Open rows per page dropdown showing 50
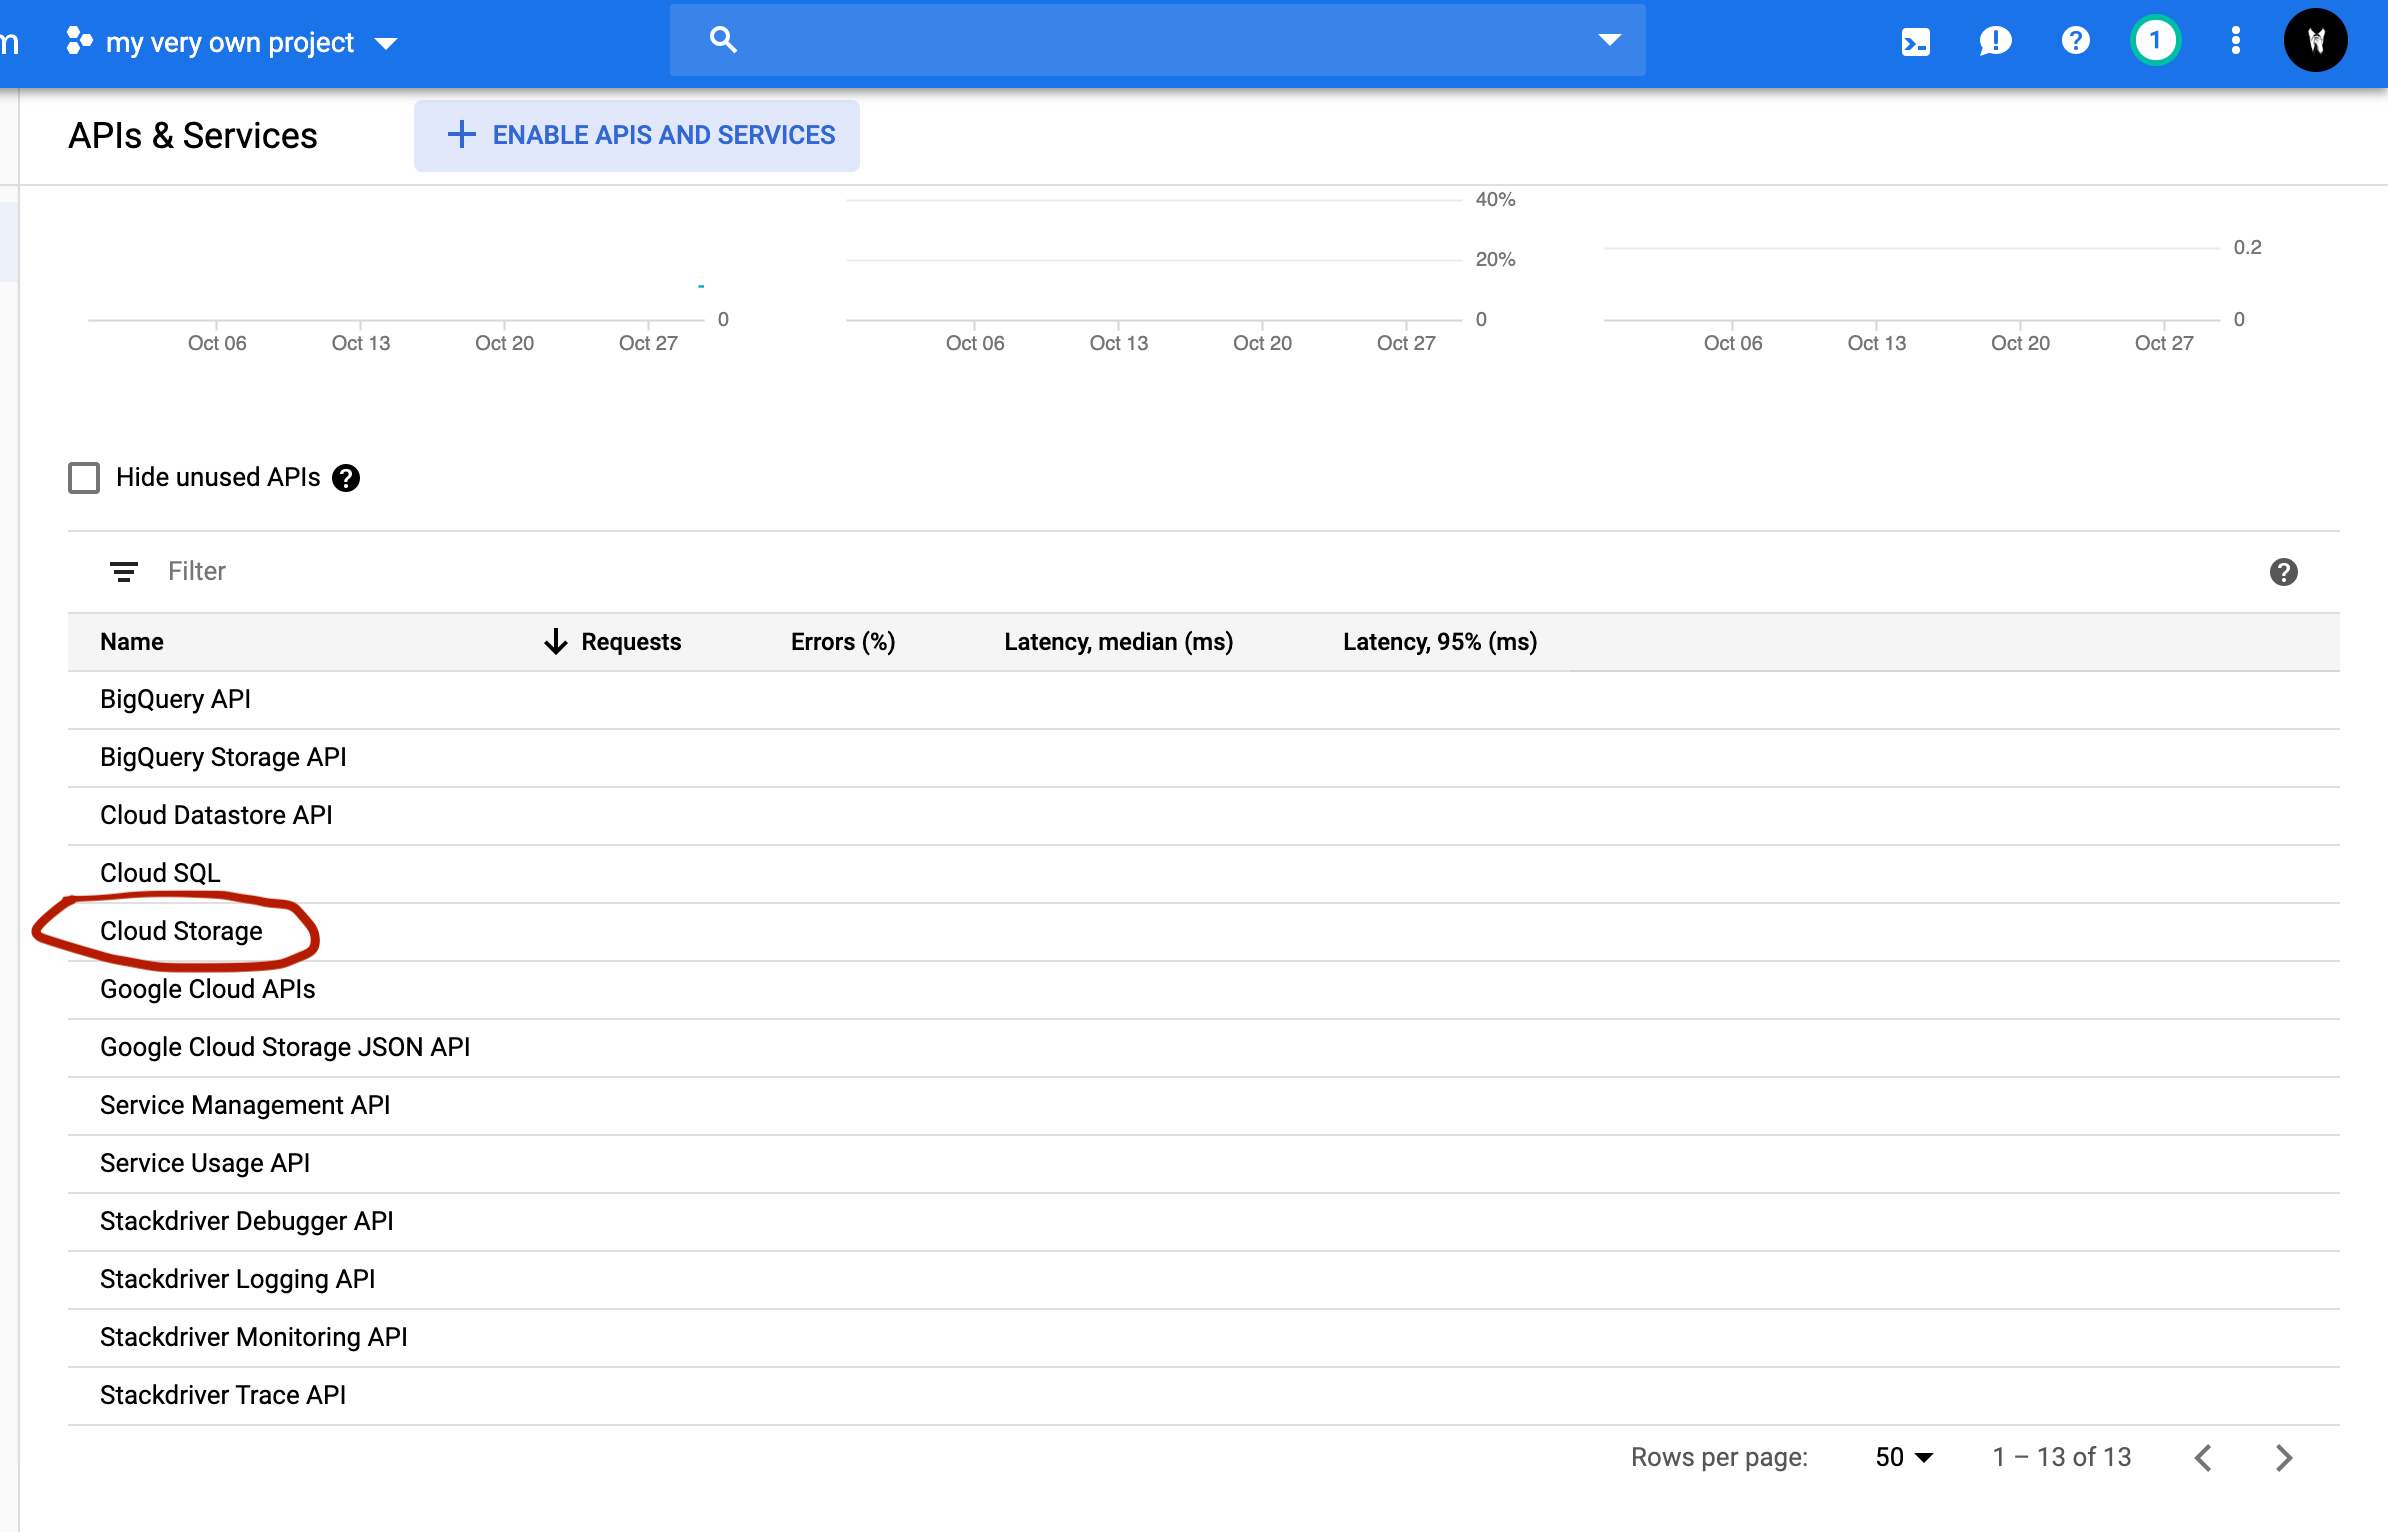The width and height of the screenshot is (2388, 1532). tap(1904, 1457)
